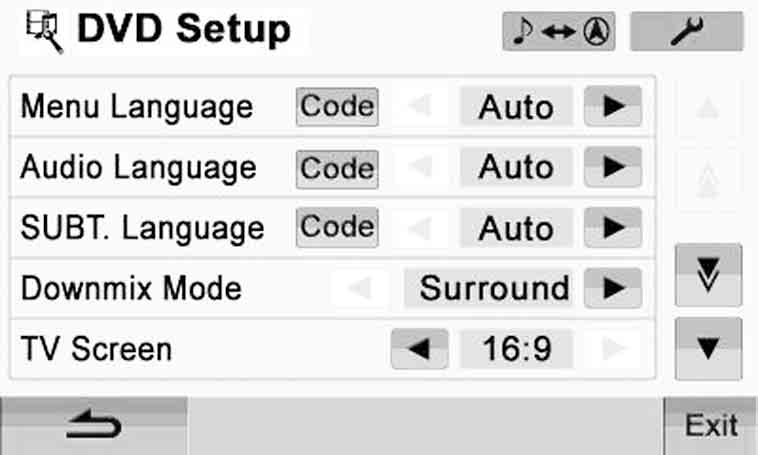Switch TV Screen ratio with left arrow

coord(420,349)
